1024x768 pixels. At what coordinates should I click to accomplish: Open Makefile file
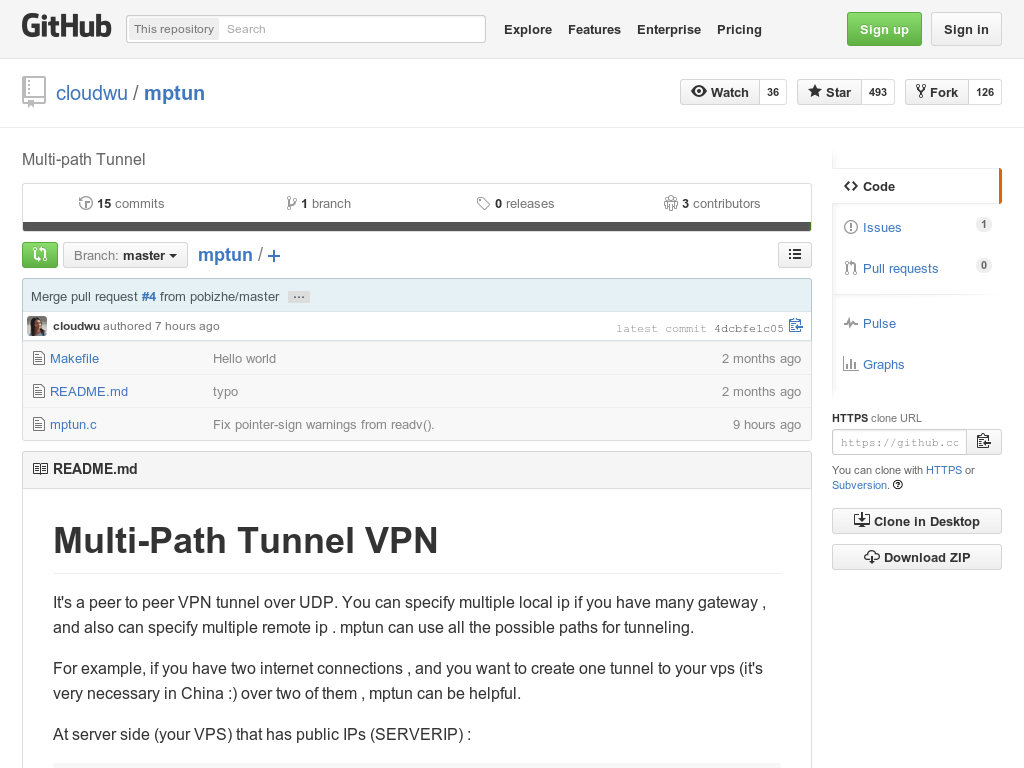[74, 359]
